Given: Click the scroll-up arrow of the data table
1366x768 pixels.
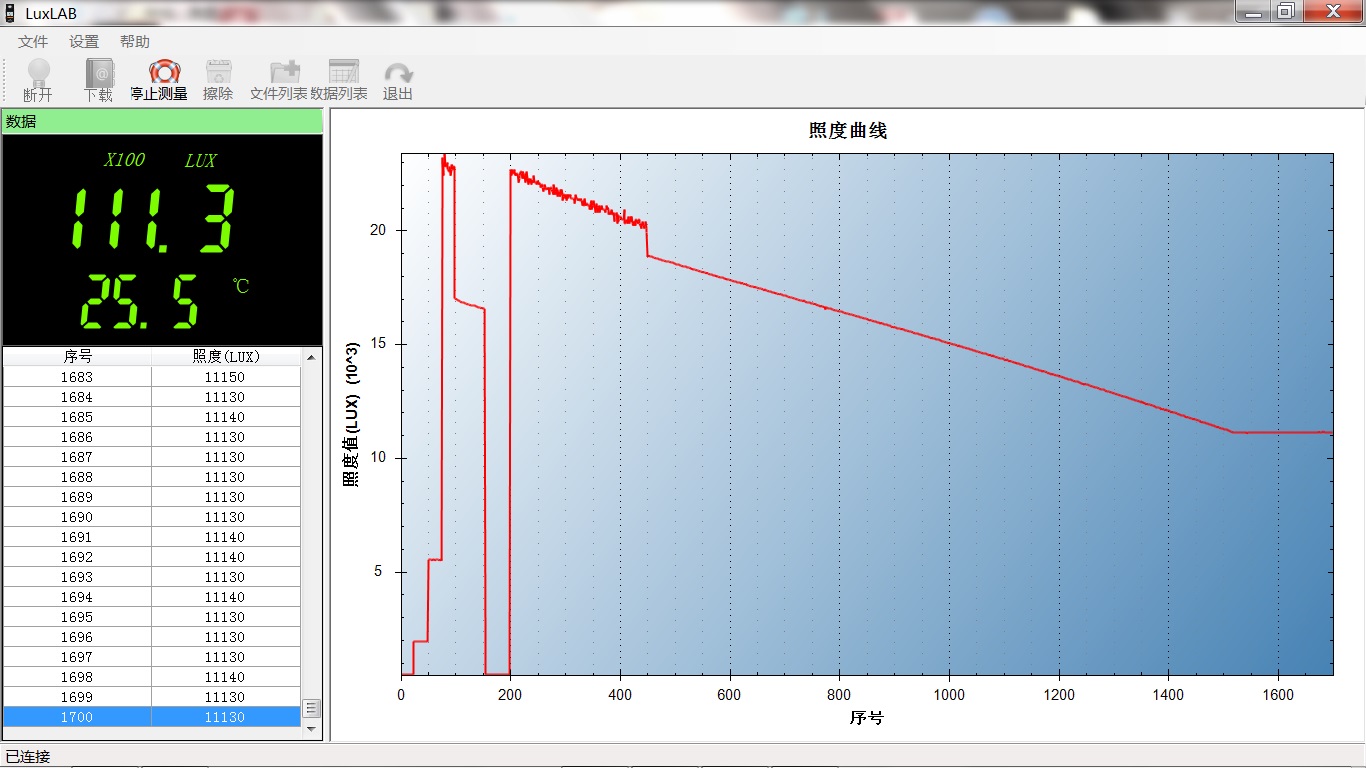Looking at the screenshot, I should coord(311,357).
